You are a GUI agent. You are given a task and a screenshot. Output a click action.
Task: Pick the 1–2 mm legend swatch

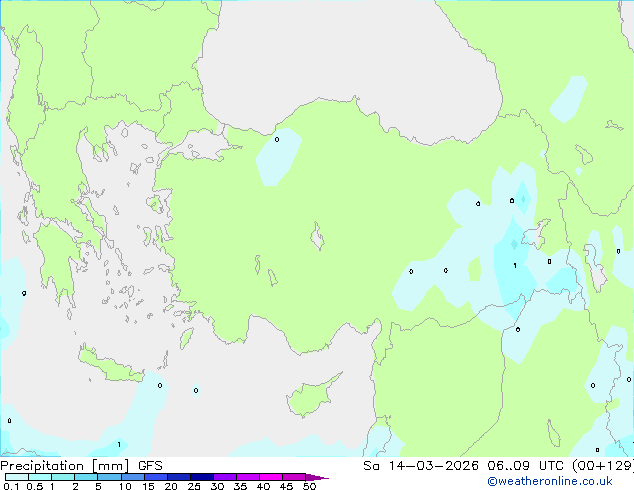coord(63,477)
